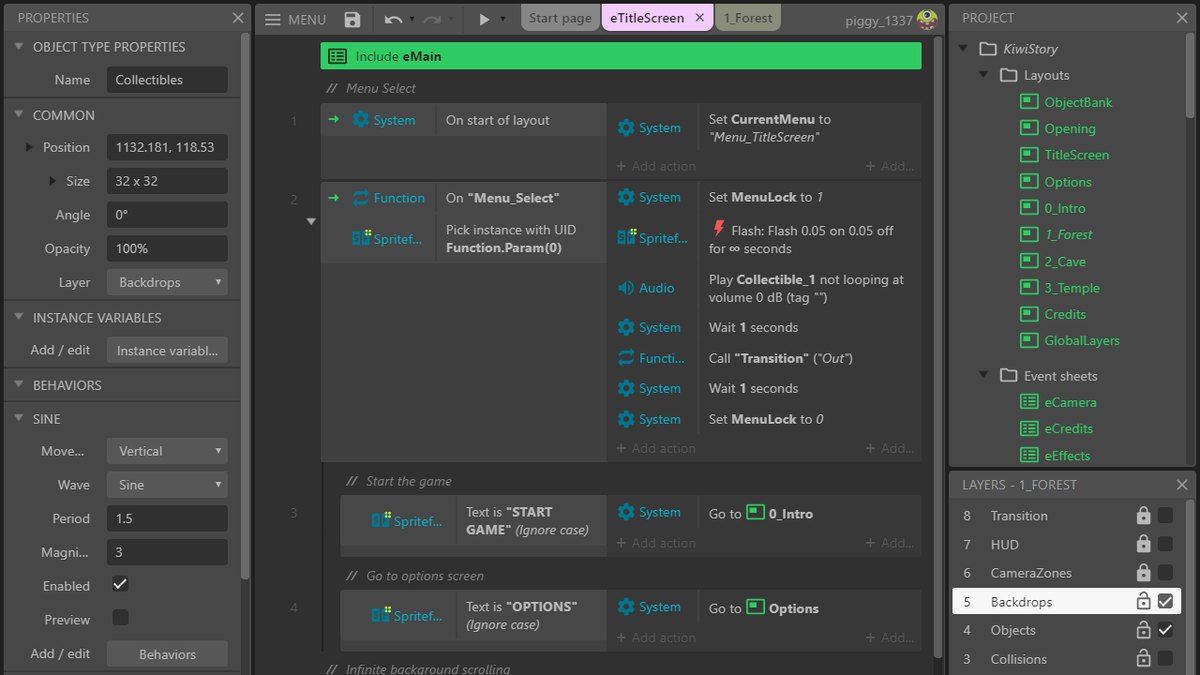
Task: Select the 2_Cave layout icon
Action: [x=1029, y=261]
